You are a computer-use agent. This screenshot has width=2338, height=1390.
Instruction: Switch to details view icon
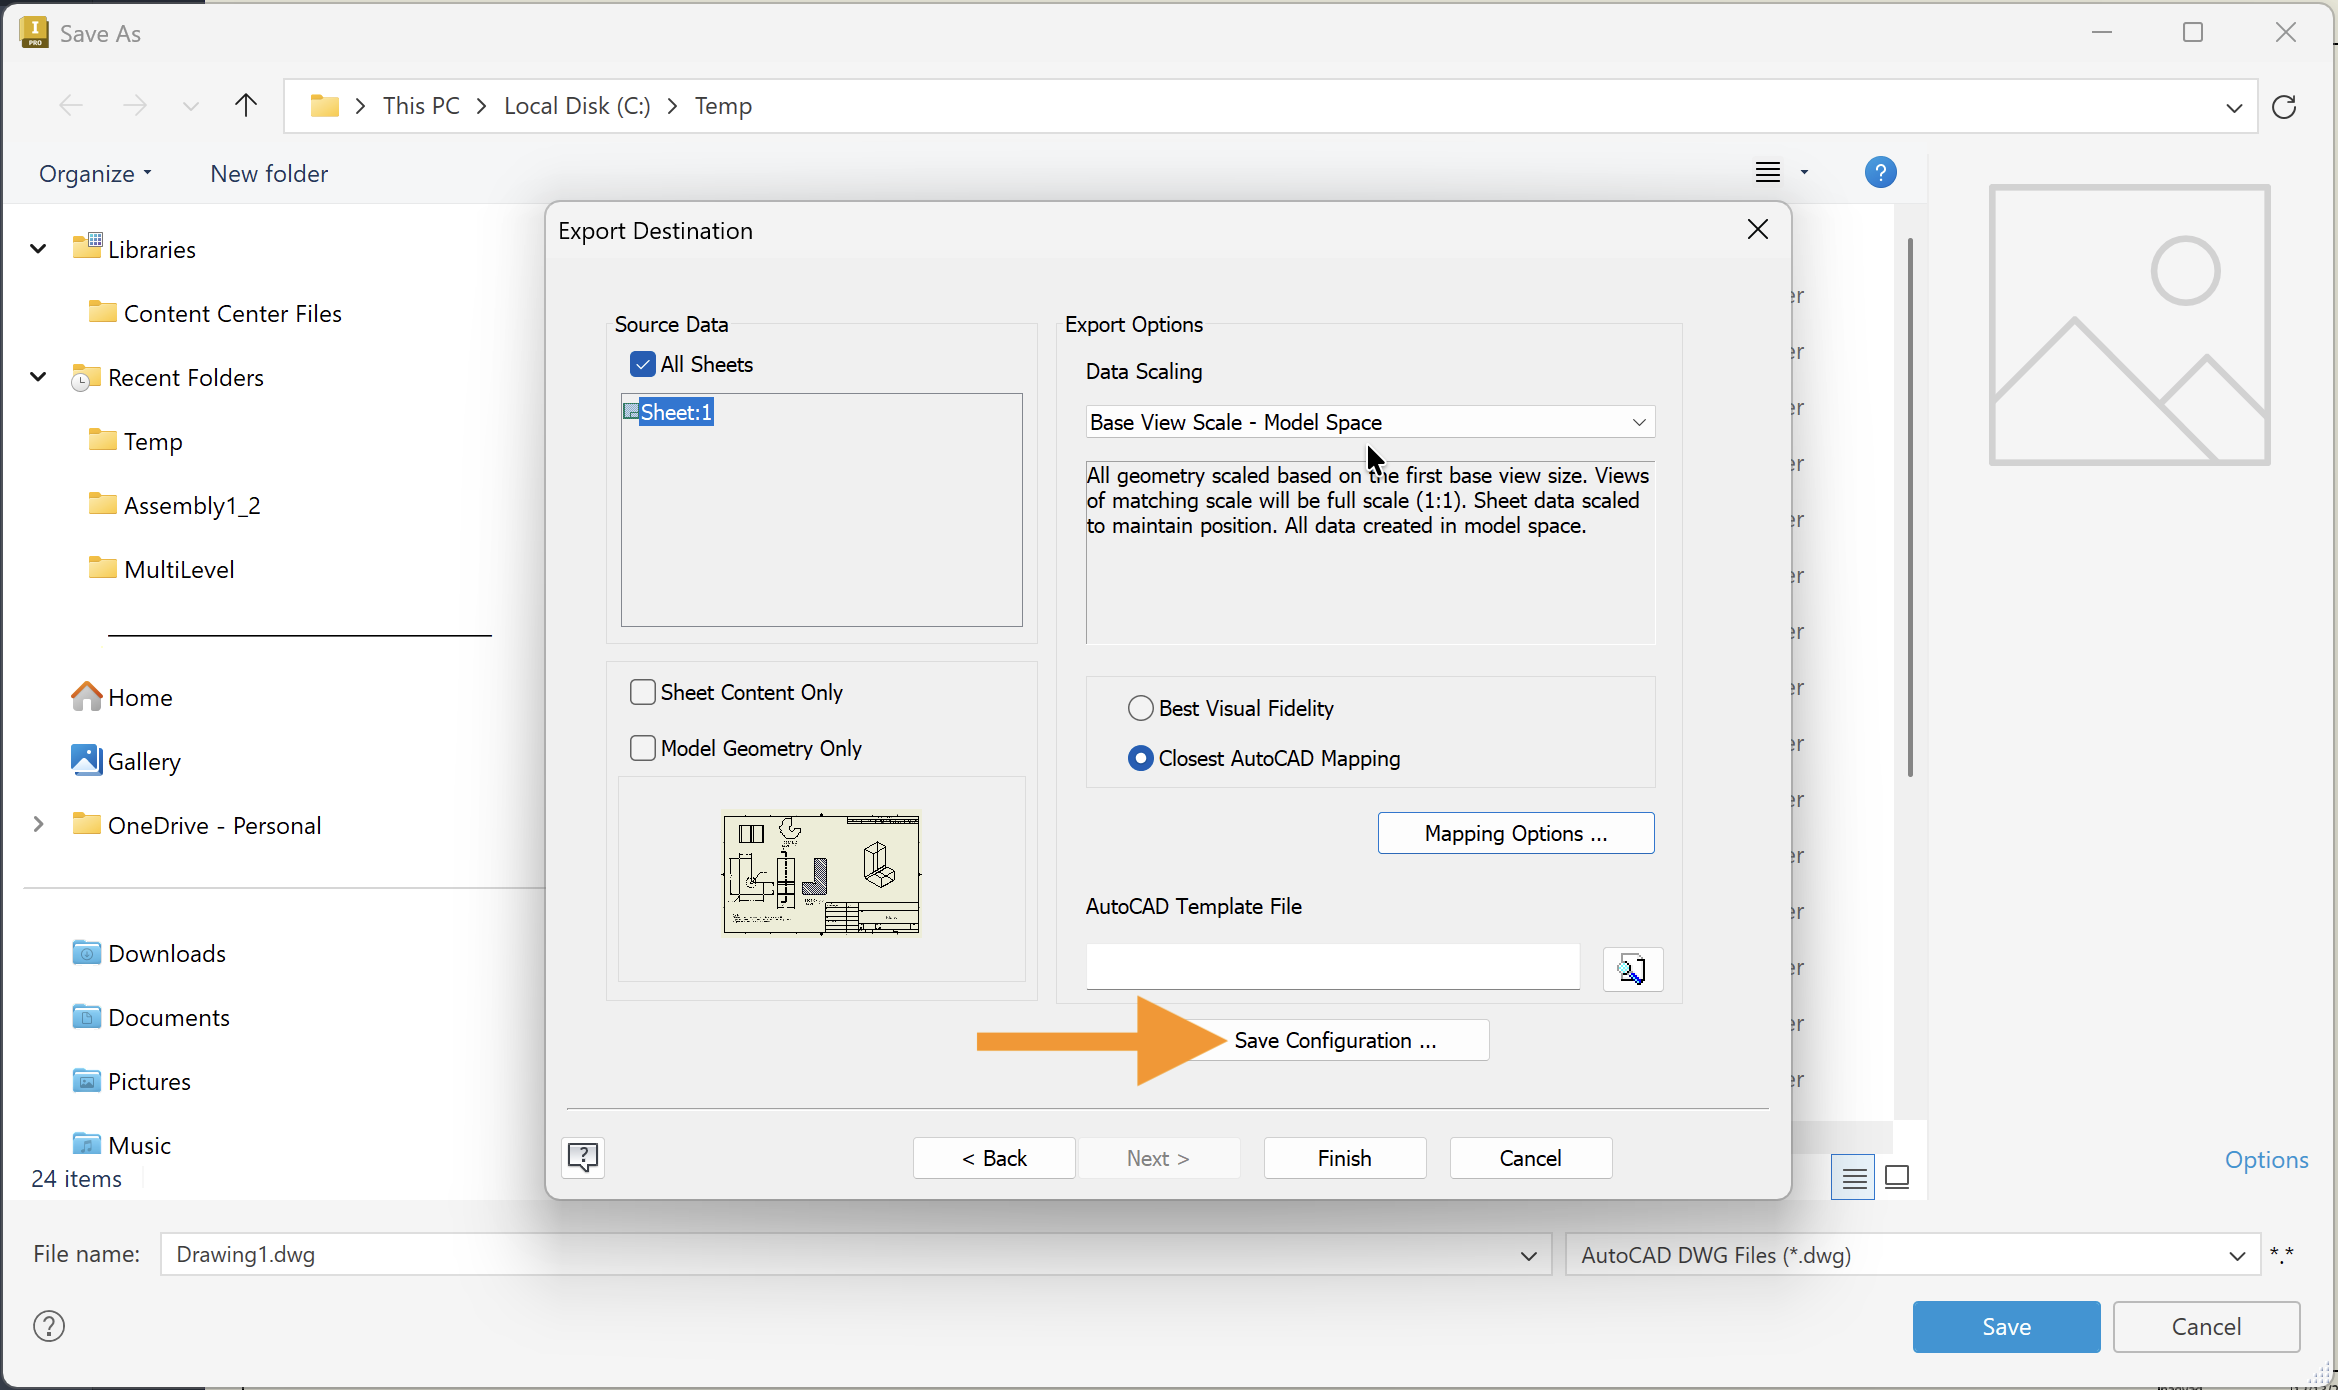(x=1853, y=1177)
